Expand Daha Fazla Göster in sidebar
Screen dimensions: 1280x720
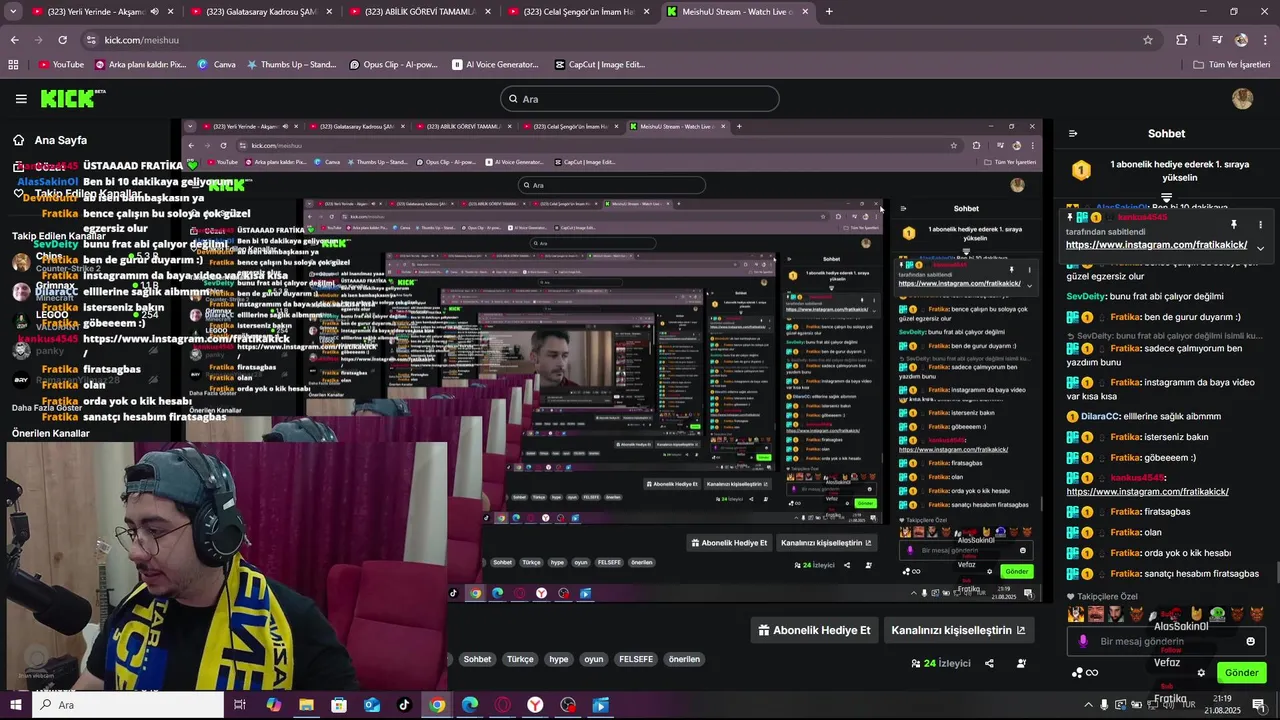(47, 408)
